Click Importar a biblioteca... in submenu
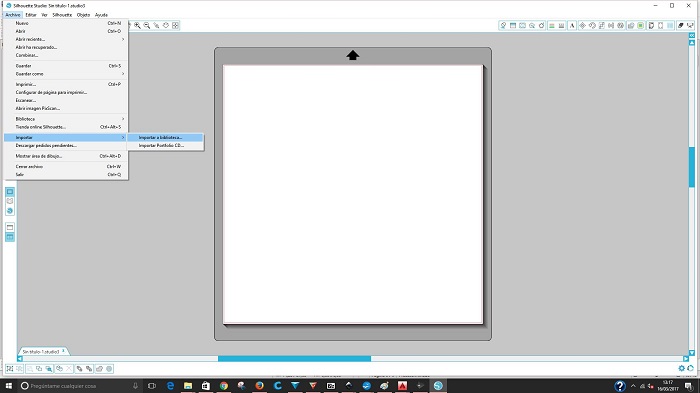 tap(166, 138)
